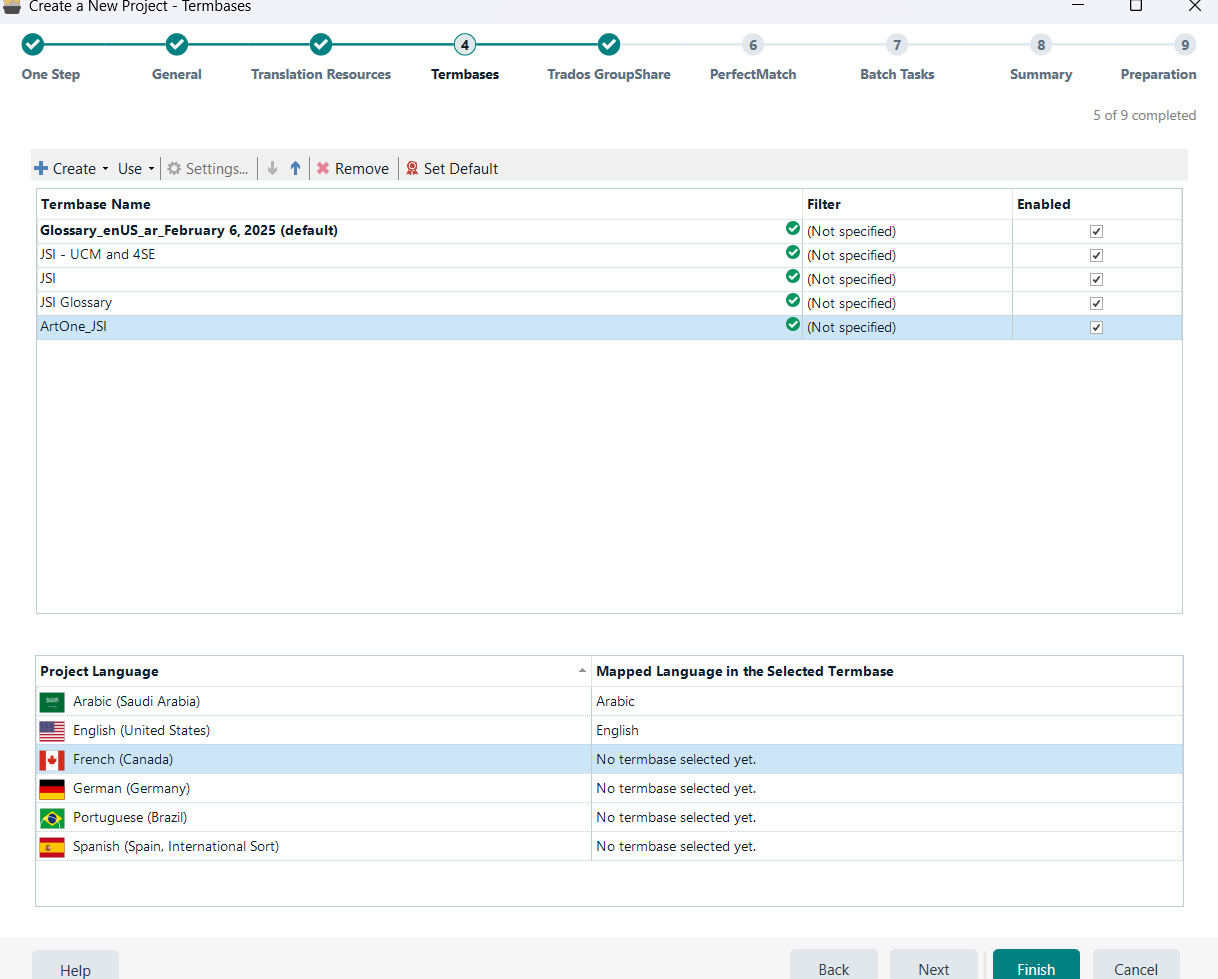
Task: Jump to the Batch Tasks step label
Action: (897, 74)
